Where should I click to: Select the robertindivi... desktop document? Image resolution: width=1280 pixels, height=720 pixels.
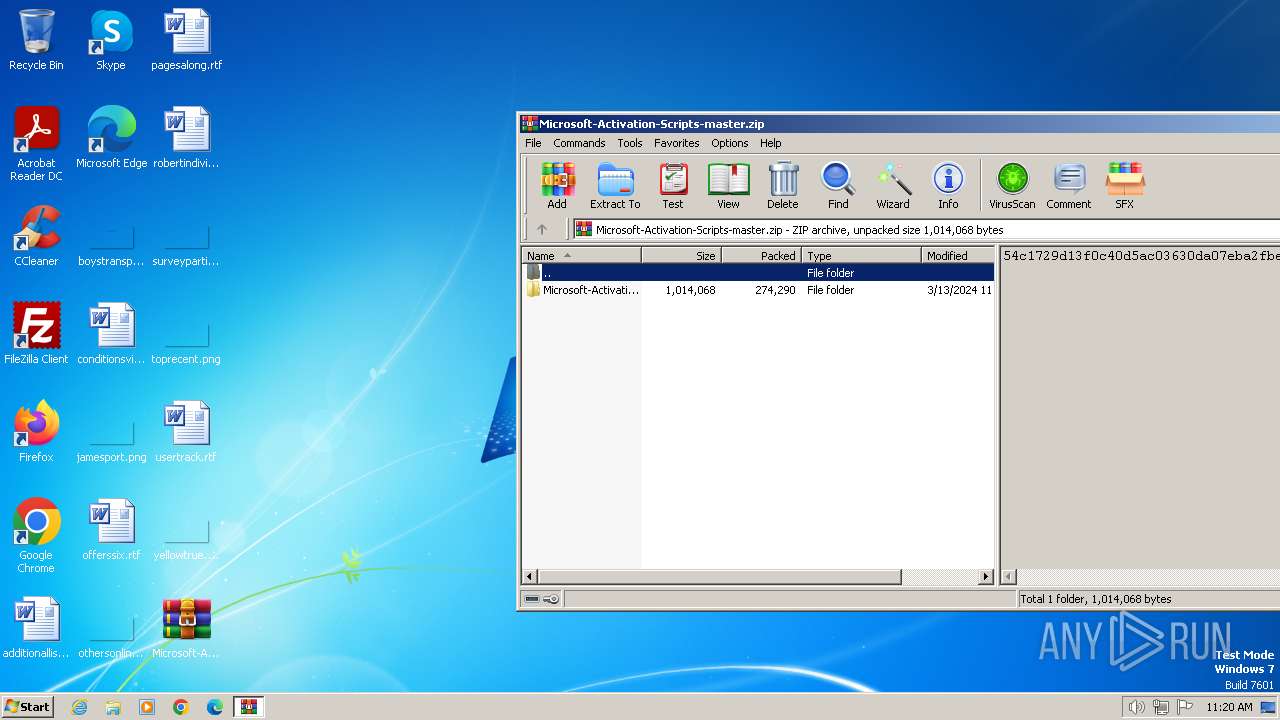(186, 138)
